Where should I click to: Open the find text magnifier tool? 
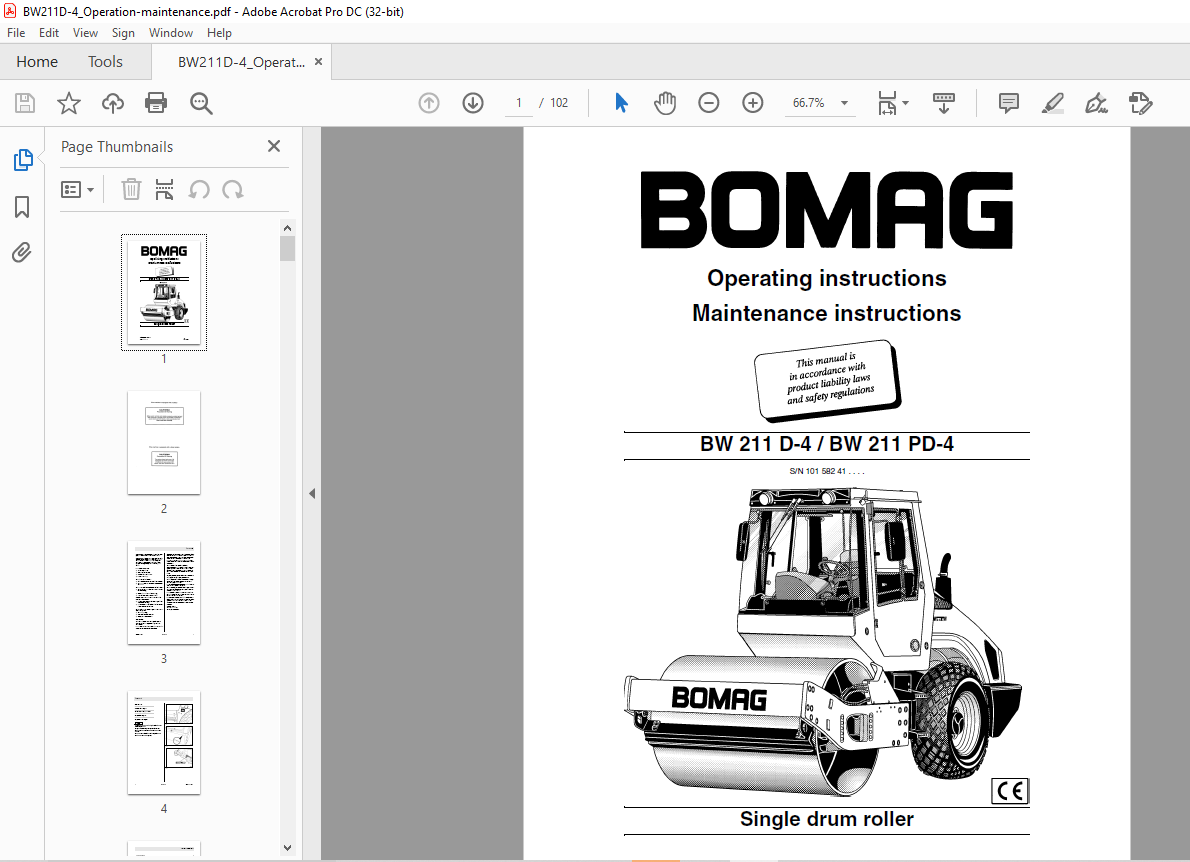pyautogui.click(x=201, y=103)
